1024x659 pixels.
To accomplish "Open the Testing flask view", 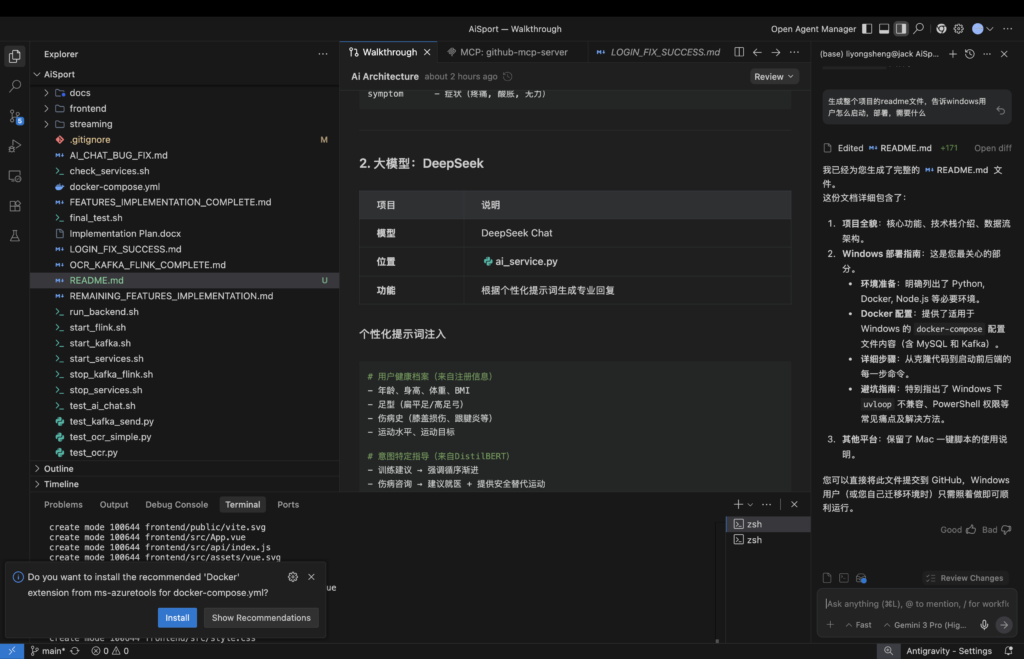I will point(14,236).
